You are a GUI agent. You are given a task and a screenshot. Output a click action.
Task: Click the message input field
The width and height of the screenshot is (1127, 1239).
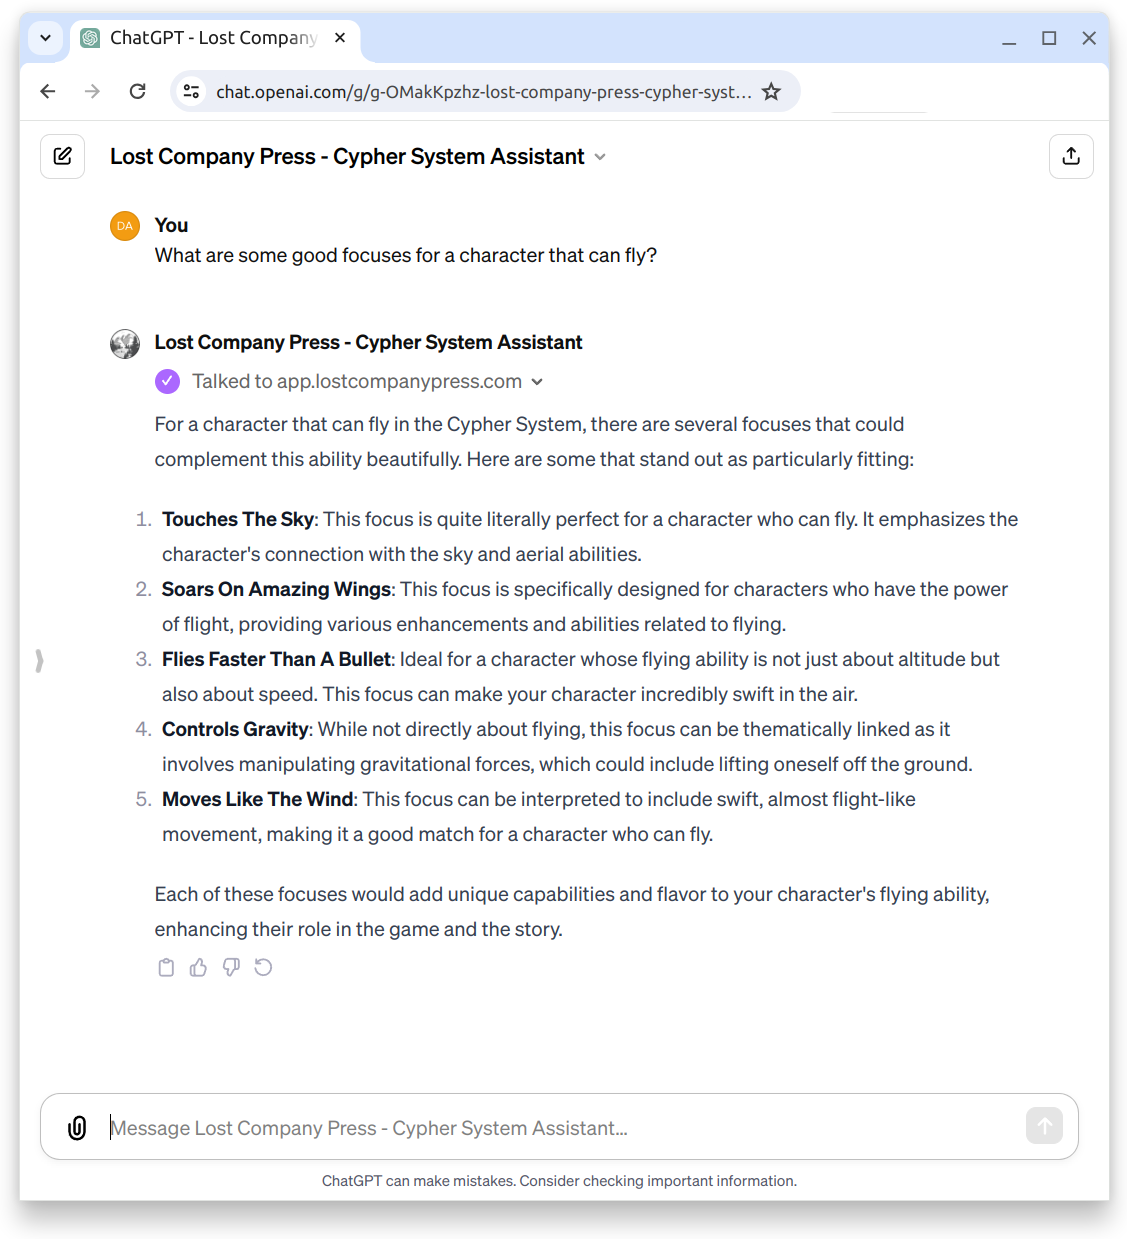click(x=560, y=1128)
